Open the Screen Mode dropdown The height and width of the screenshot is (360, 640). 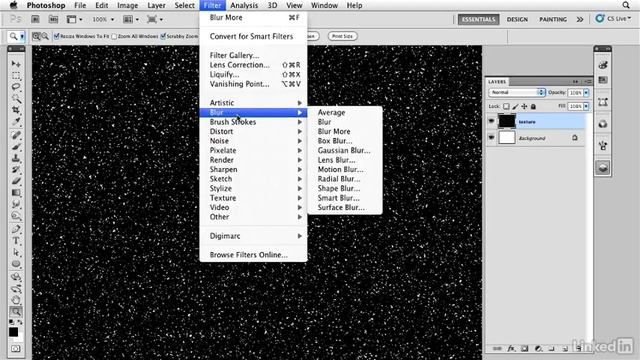click(x=155, y=19)
